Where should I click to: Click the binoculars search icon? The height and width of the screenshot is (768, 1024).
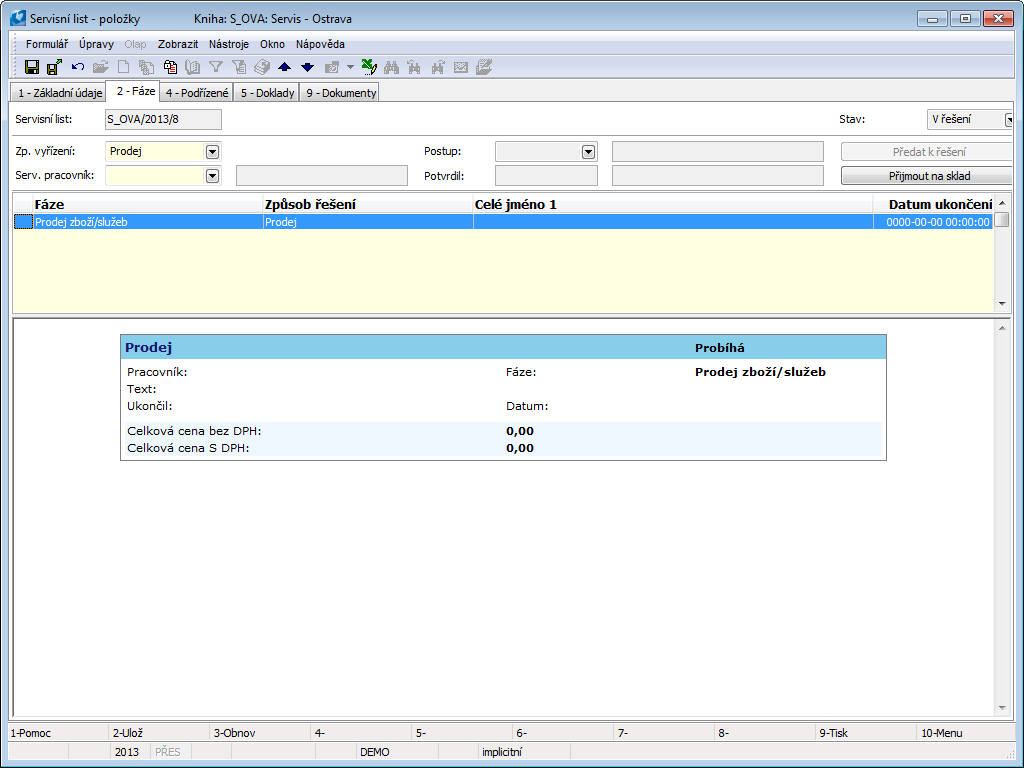pos(391,67)
